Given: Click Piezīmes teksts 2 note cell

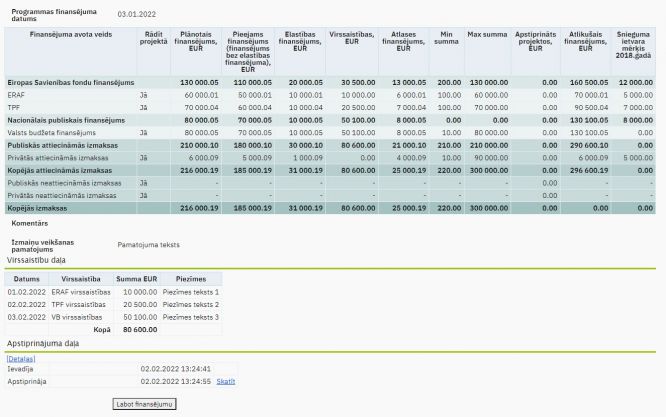Looking at the screenshot, I should point(190,304).
